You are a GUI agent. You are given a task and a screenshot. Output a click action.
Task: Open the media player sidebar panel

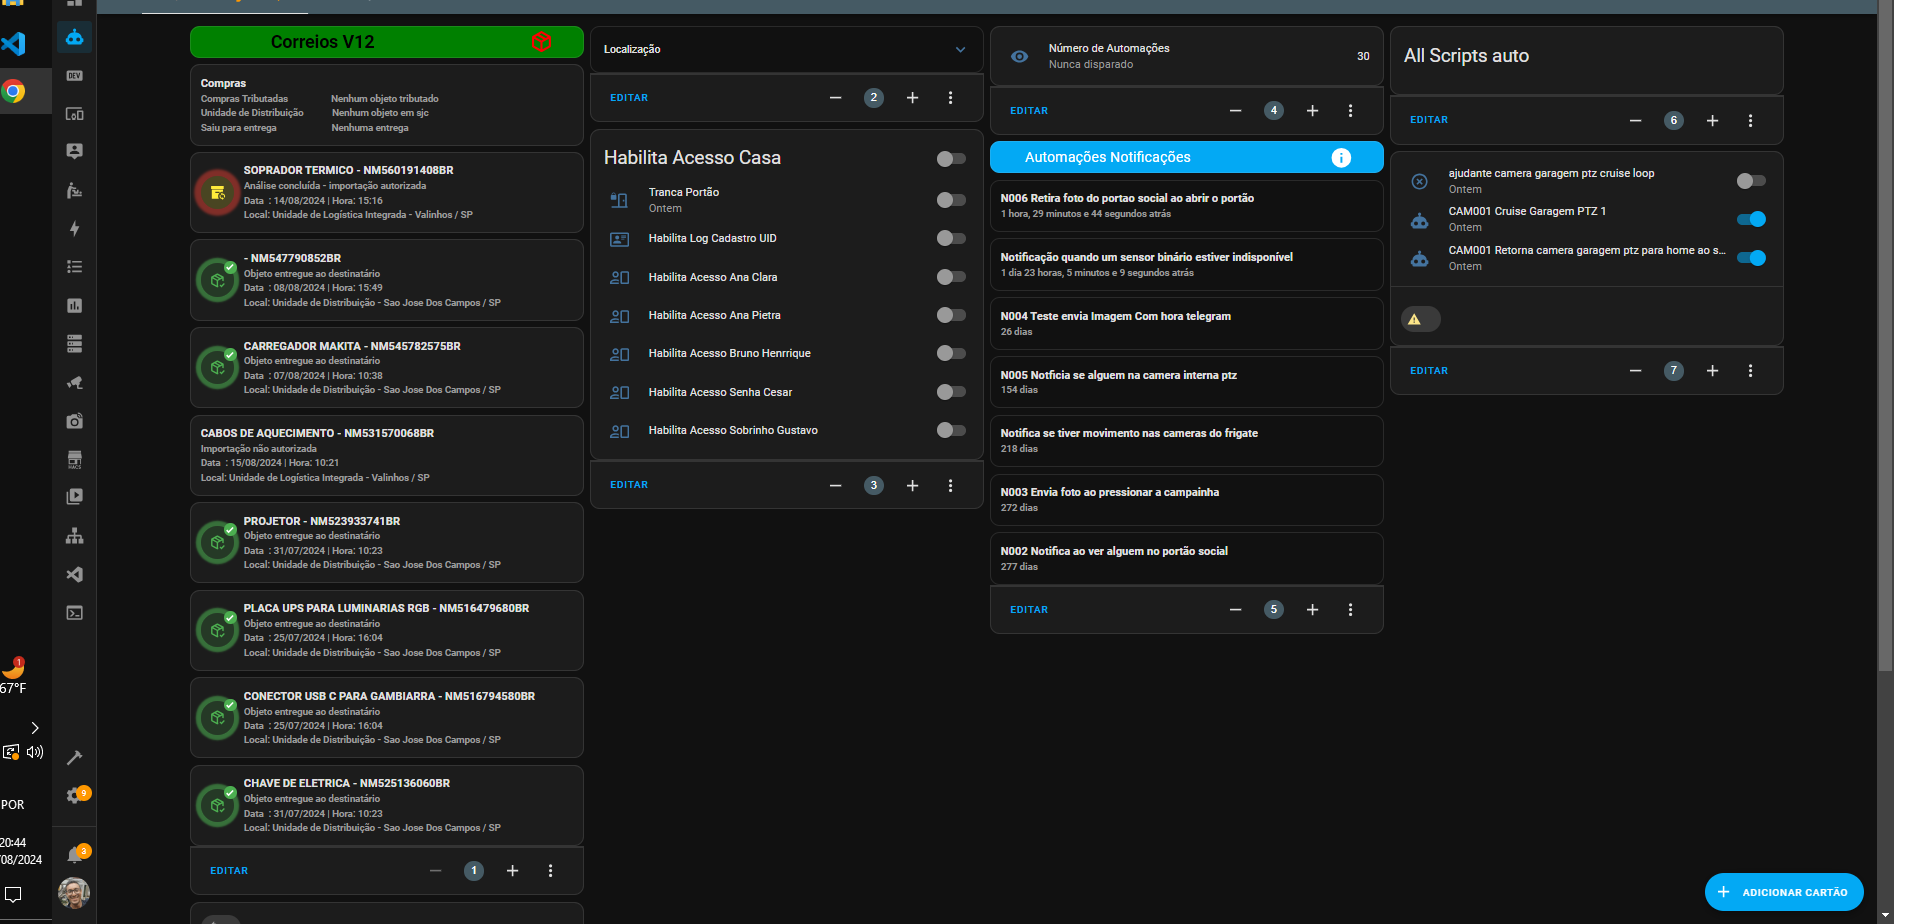[x=75, y=497]
